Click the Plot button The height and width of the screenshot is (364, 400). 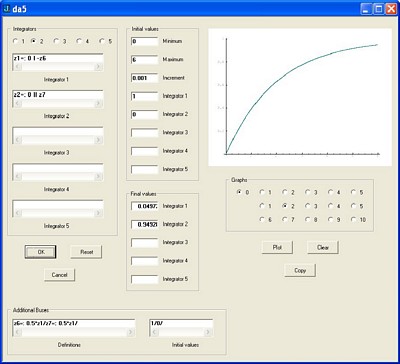tap(277, 248)
